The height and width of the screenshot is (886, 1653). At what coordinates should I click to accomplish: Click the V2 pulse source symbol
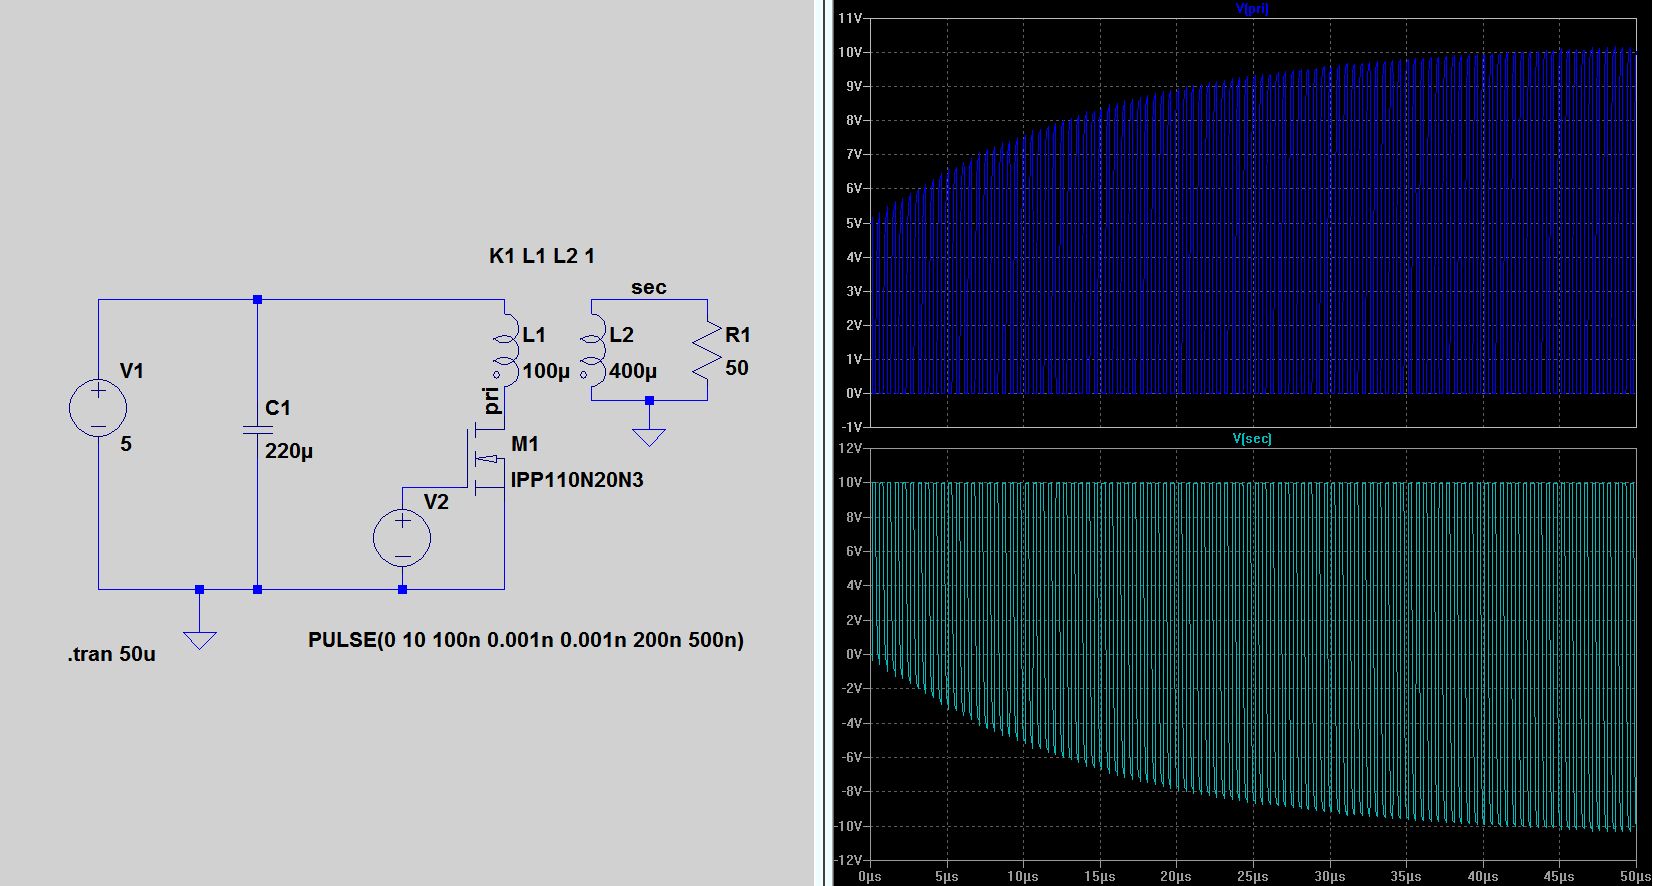[x=402, y=538]
